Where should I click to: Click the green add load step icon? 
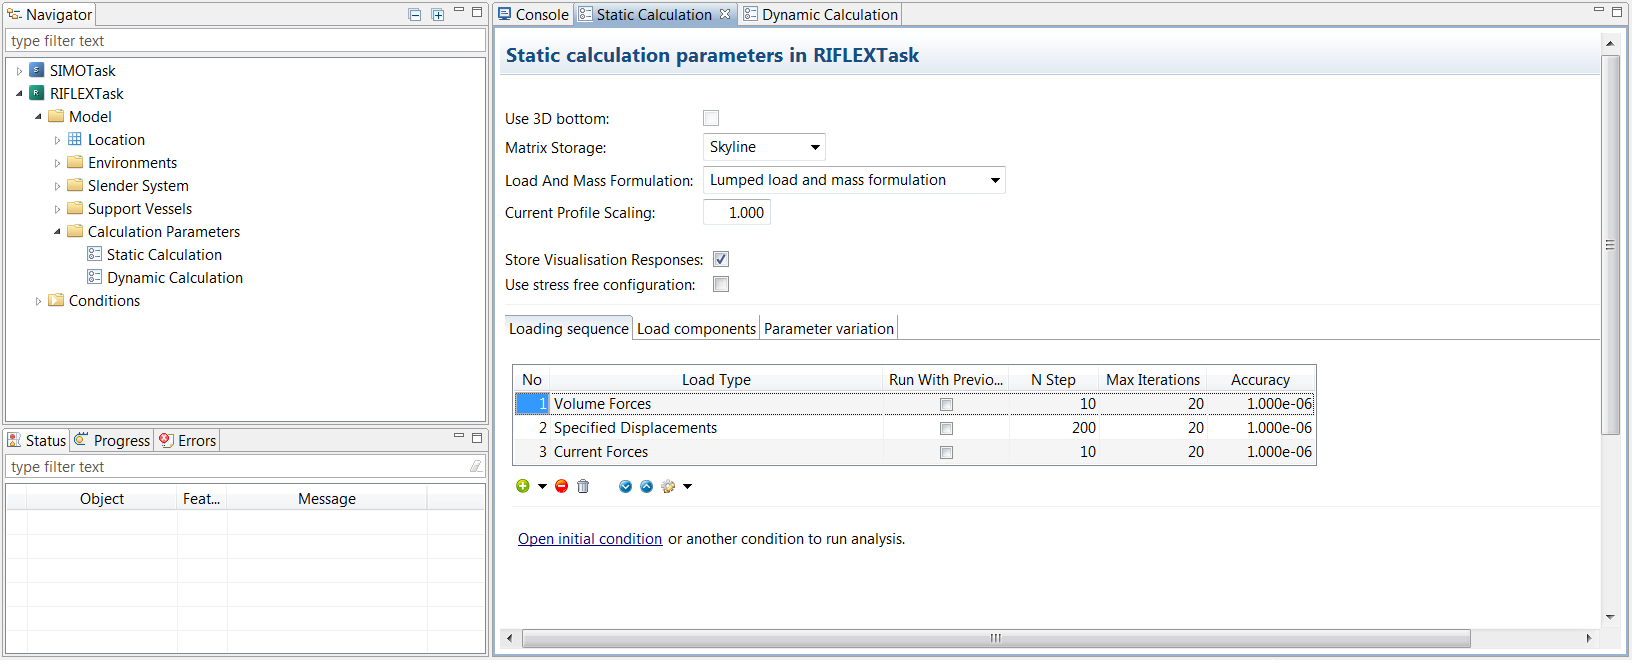[522, 486]
